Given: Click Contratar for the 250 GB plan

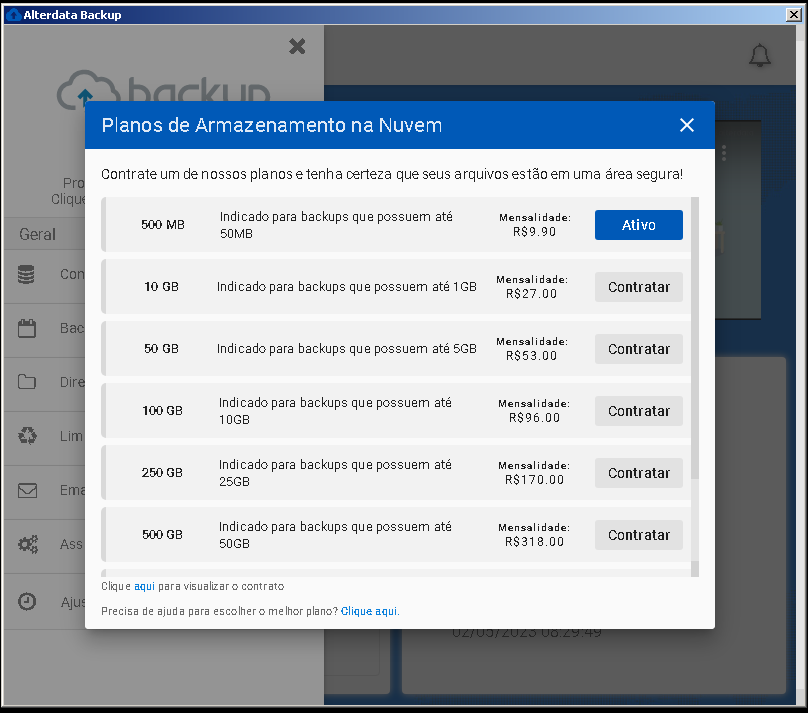Looking at the screenshot, I should [x=638, y=473].
